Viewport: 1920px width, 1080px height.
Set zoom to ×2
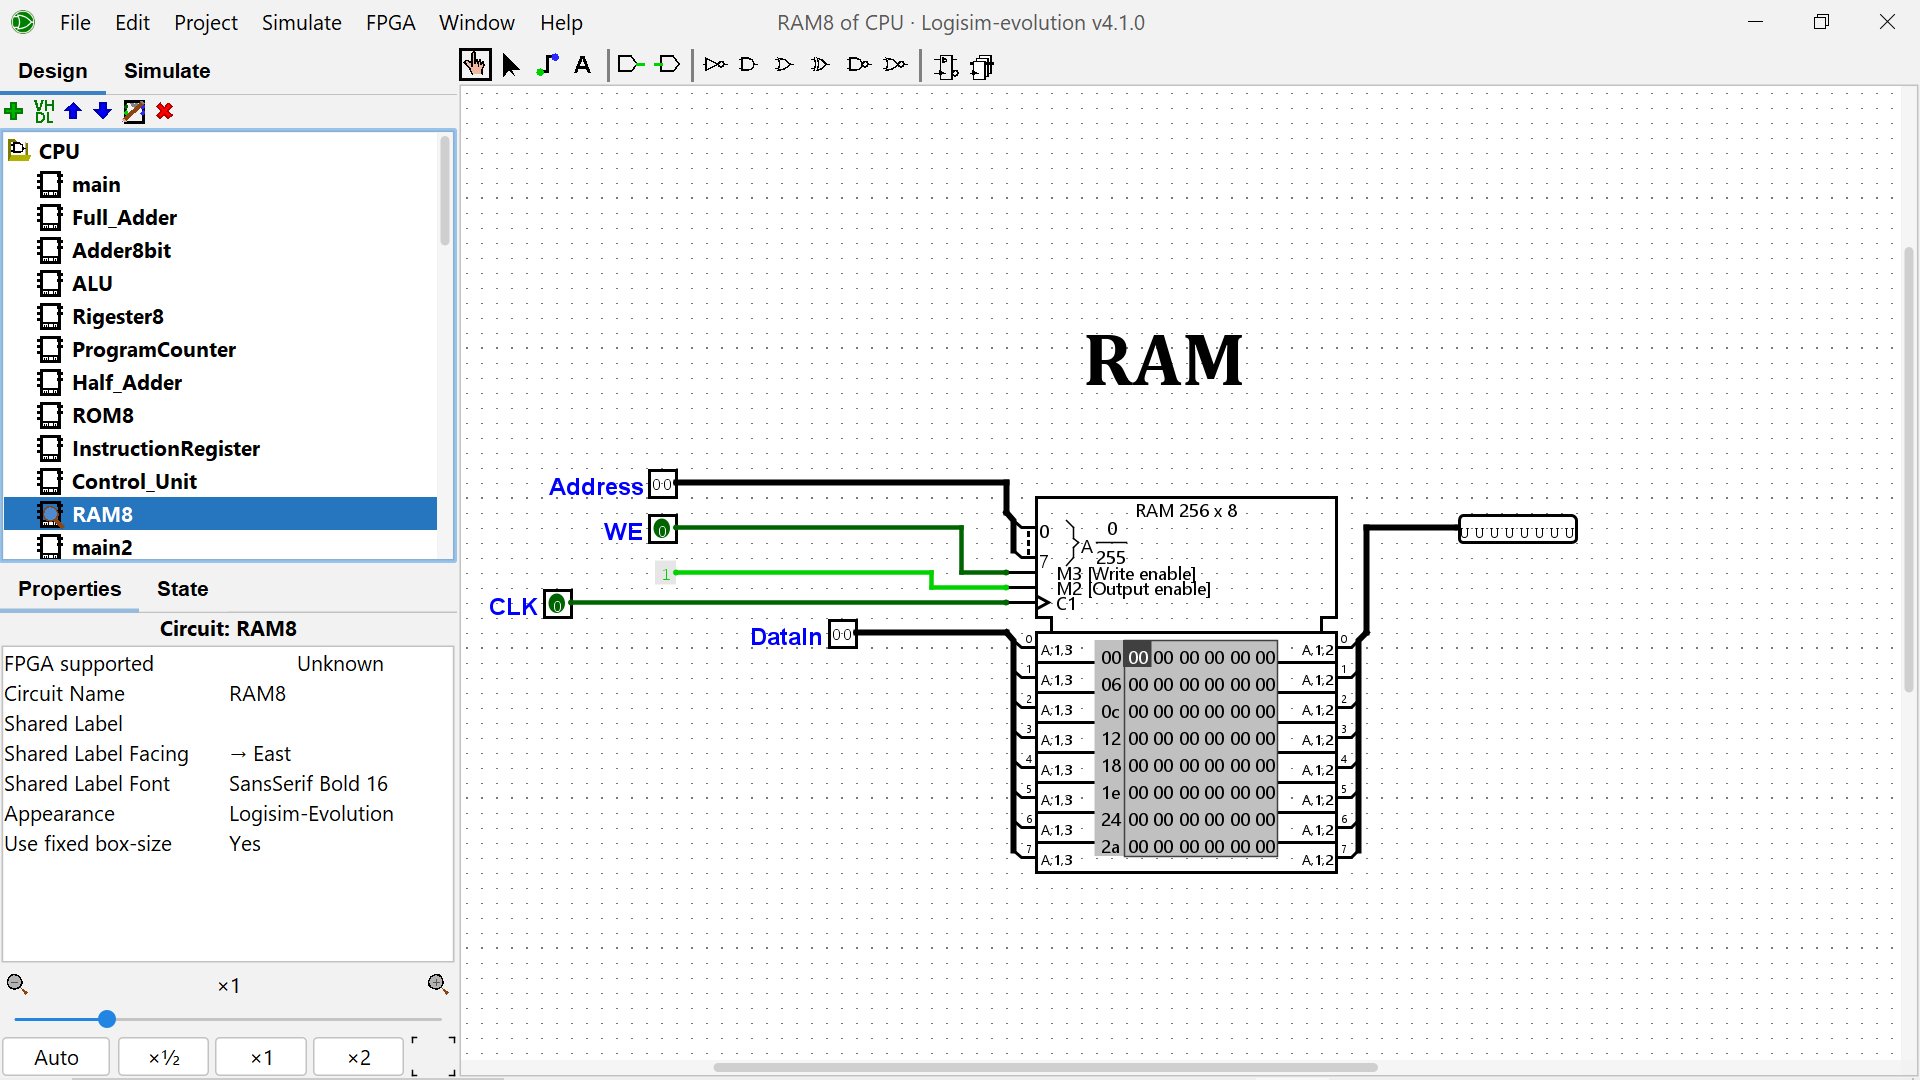[x=359, y=1057]
